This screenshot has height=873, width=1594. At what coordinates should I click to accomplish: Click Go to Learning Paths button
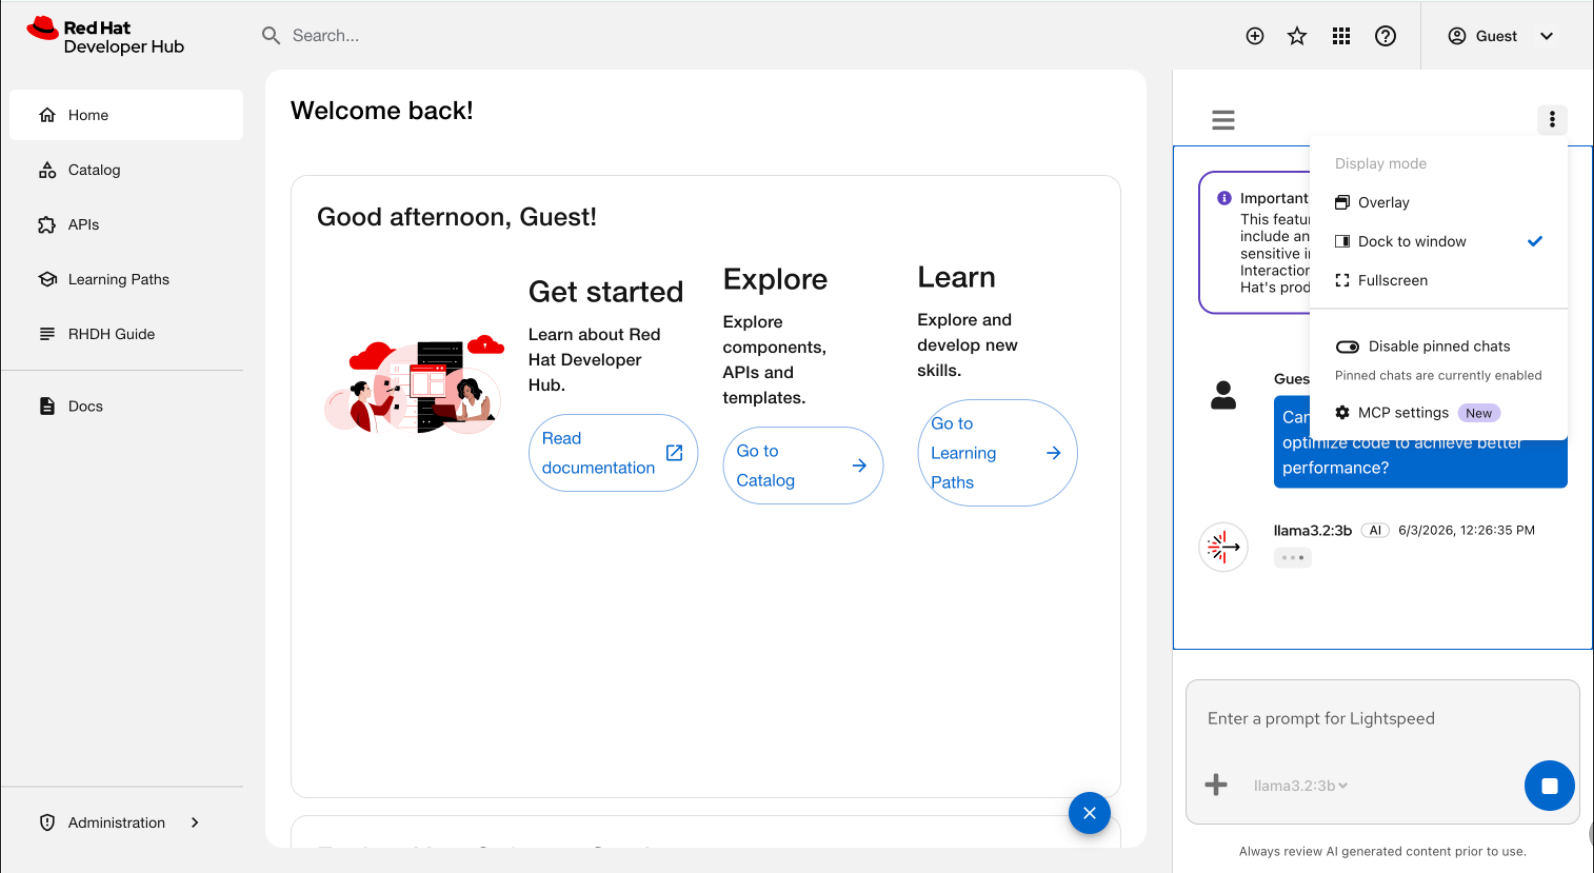pos(997,453)
